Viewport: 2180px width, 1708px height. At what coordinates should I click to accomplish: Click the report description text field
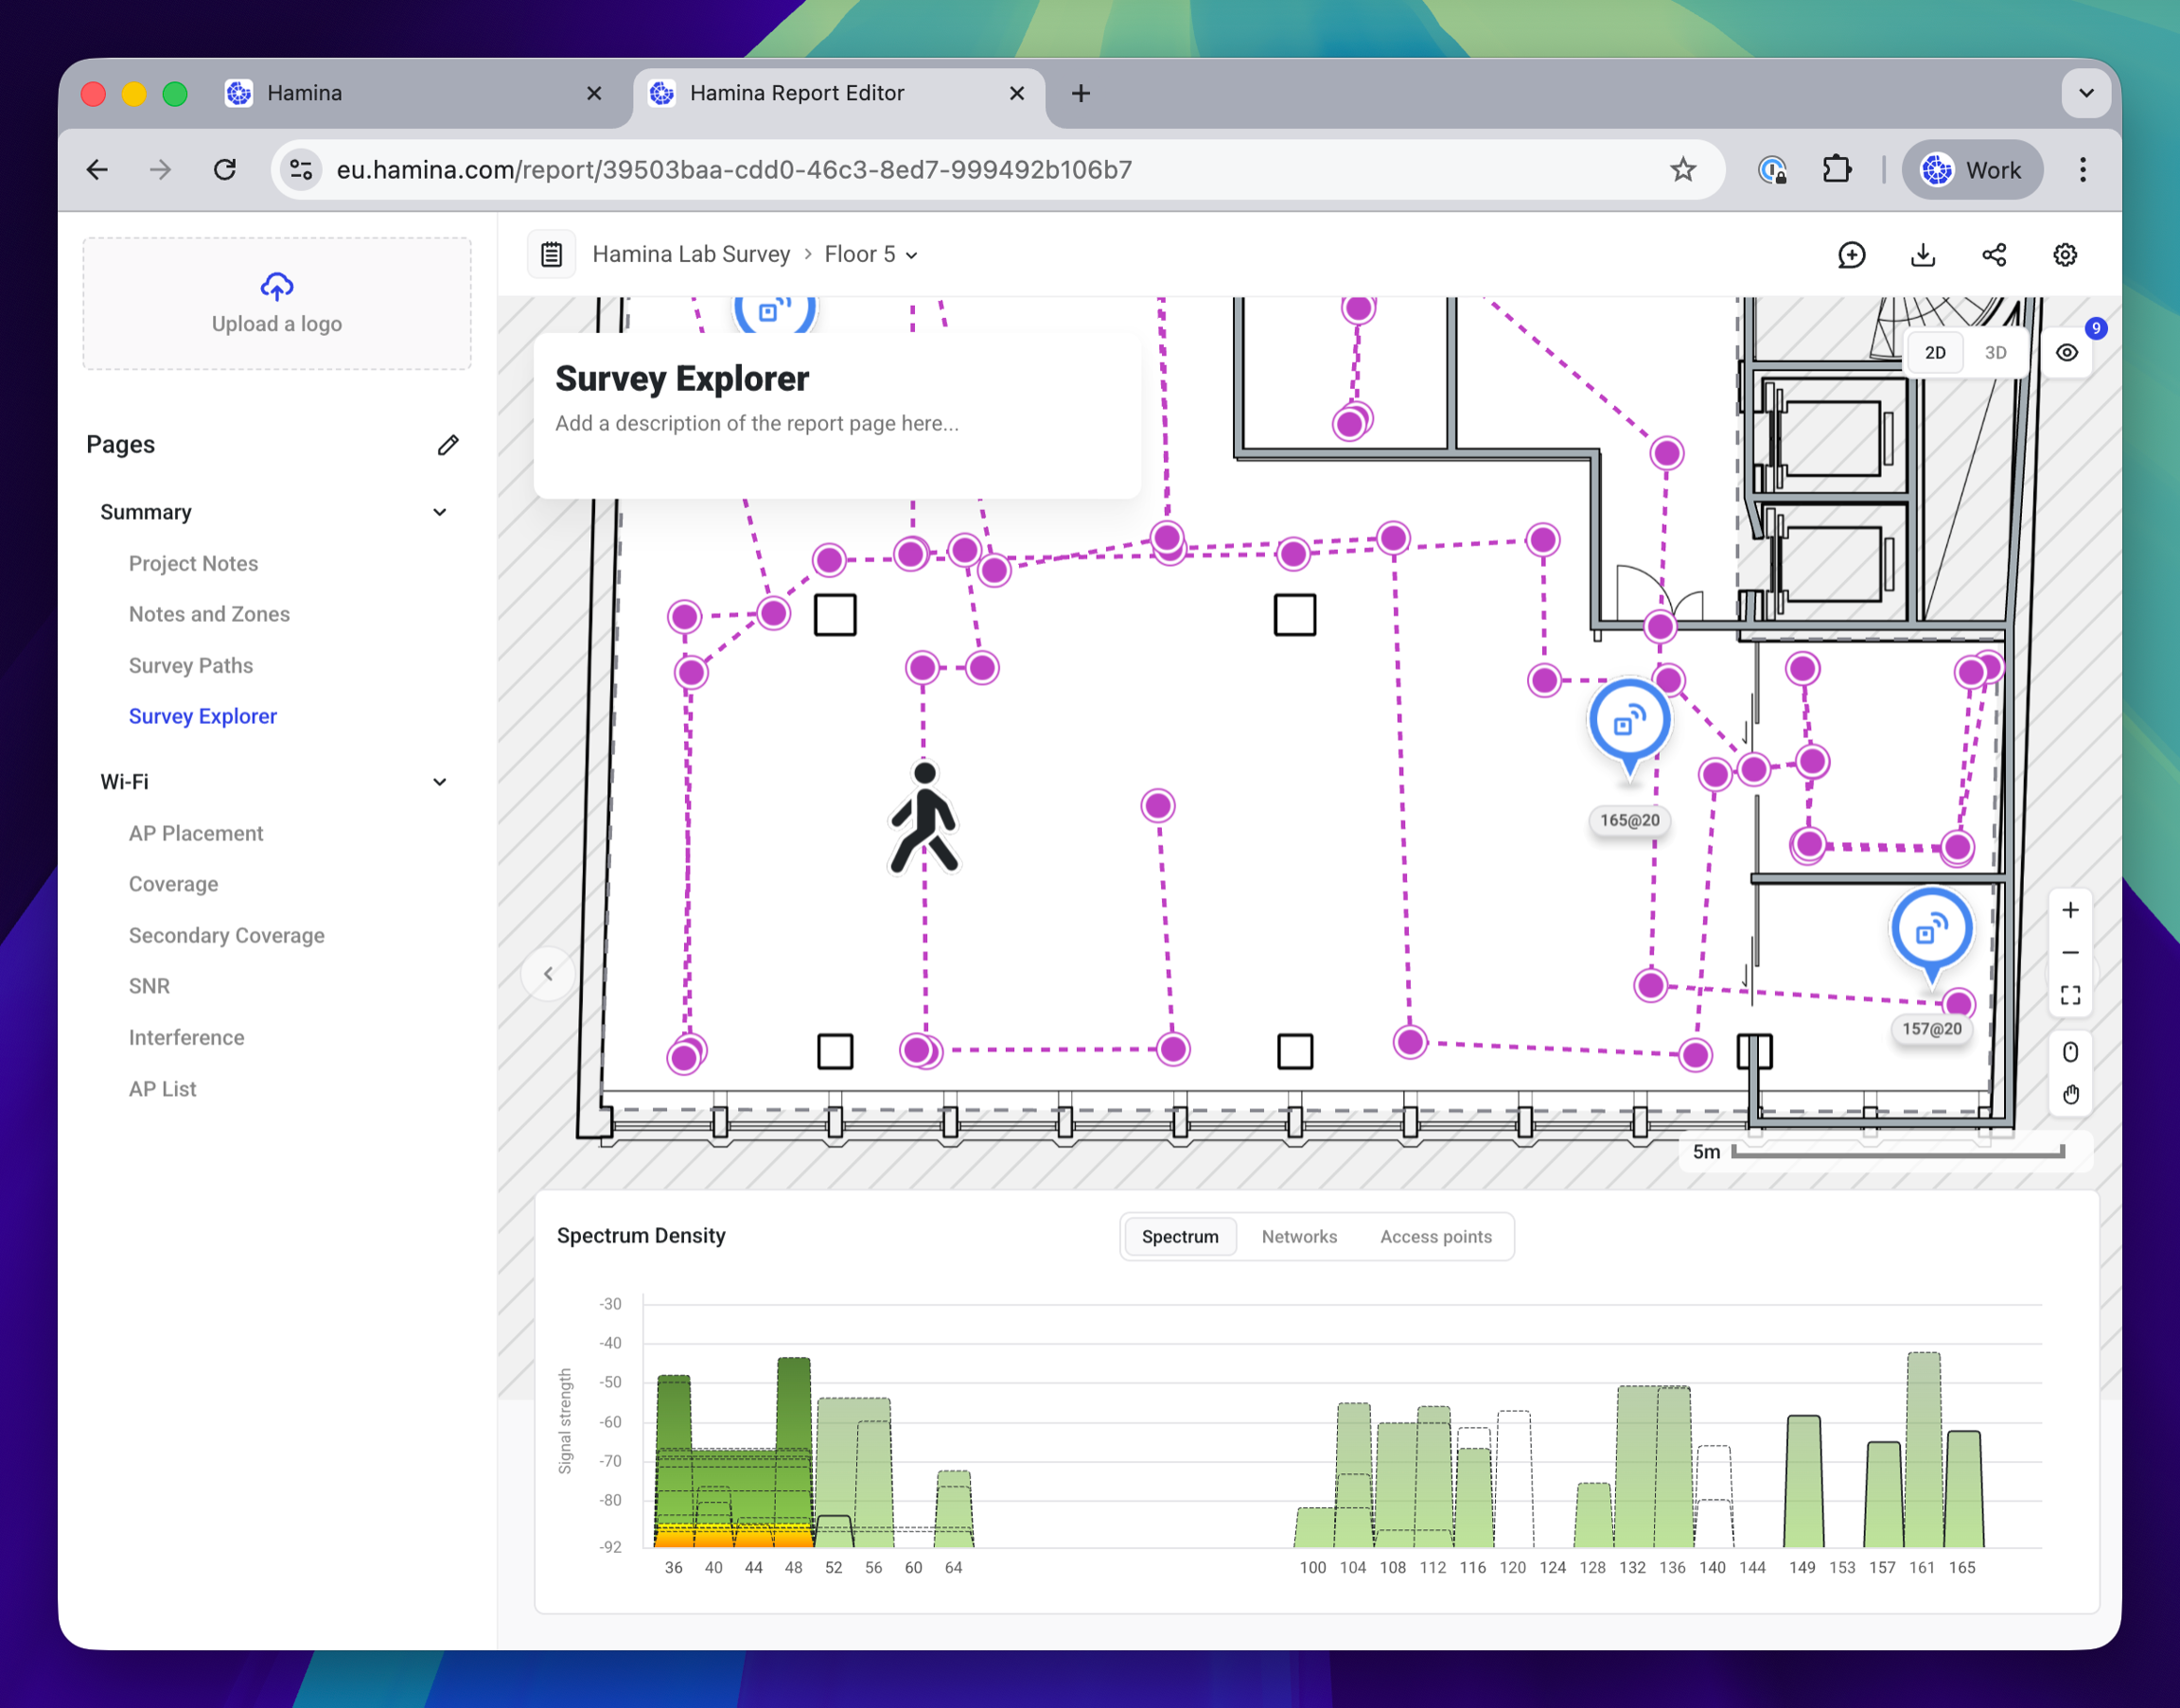coord(757,423)
